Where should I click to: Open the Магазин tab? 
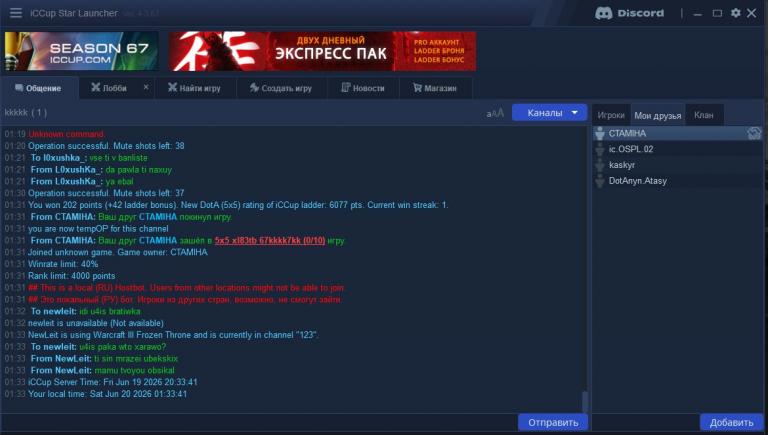(435, 88)
